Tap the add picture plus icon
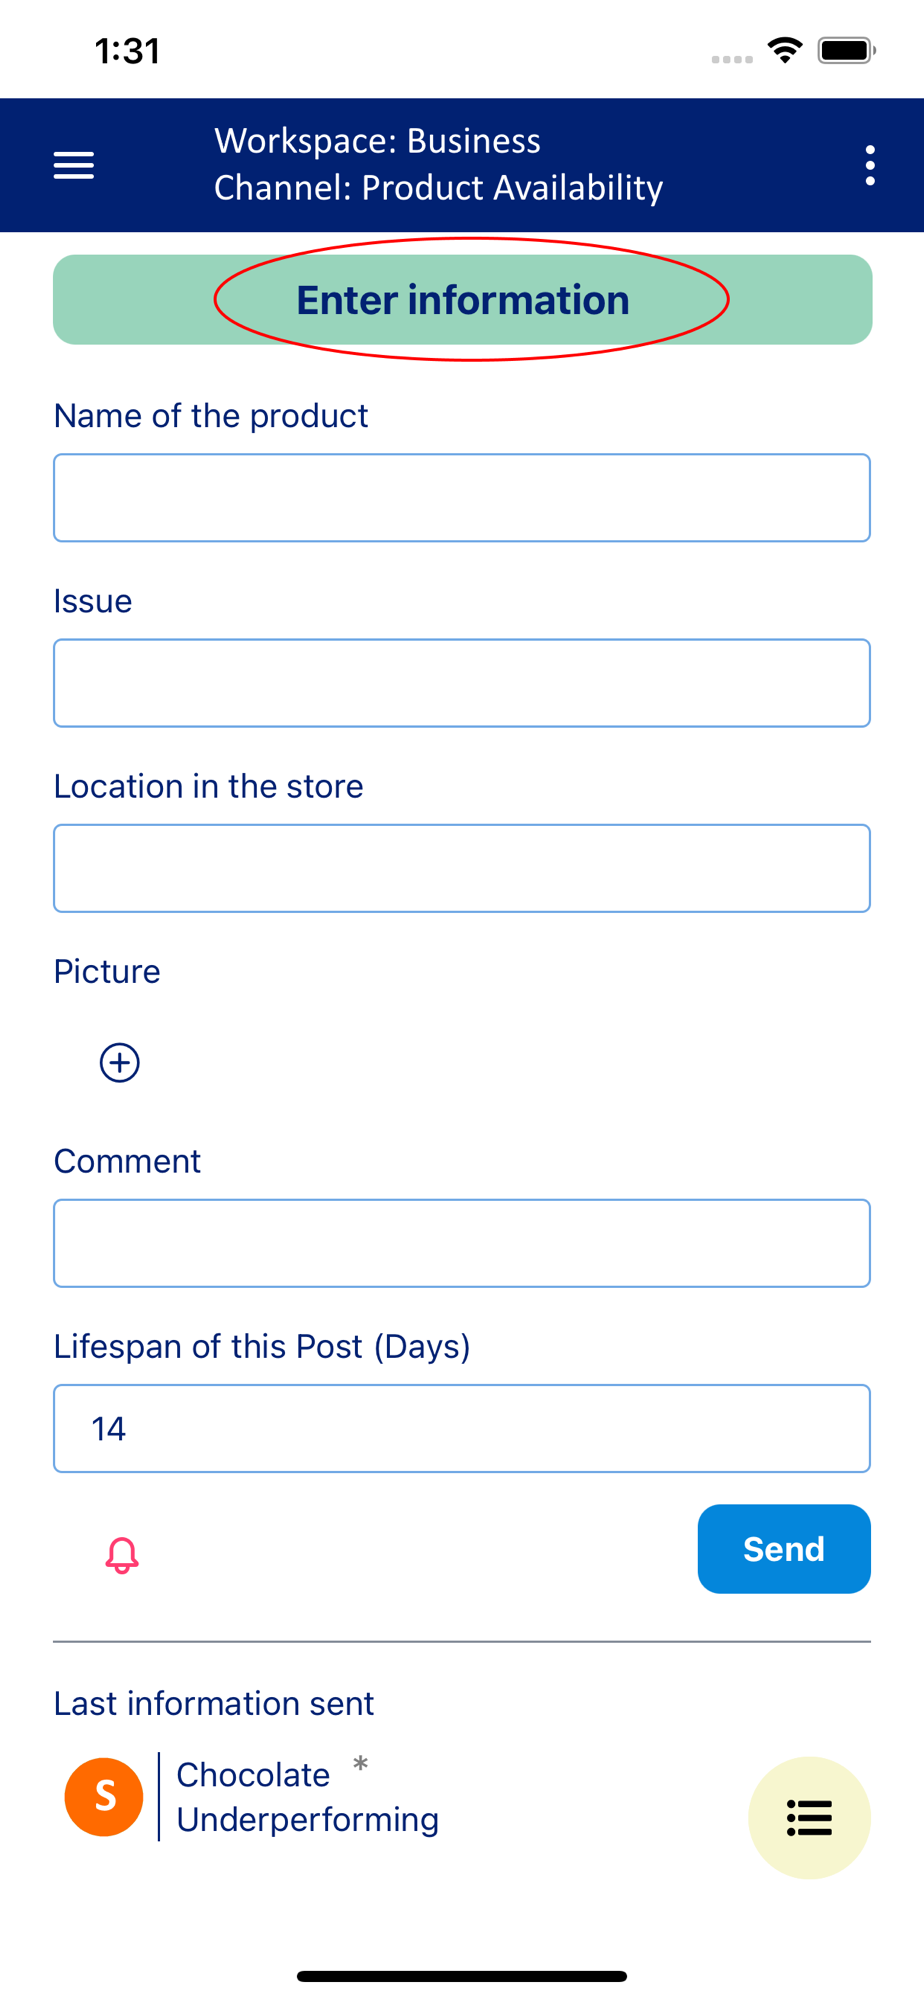The image size is (924, 2000). (120, 1062)
